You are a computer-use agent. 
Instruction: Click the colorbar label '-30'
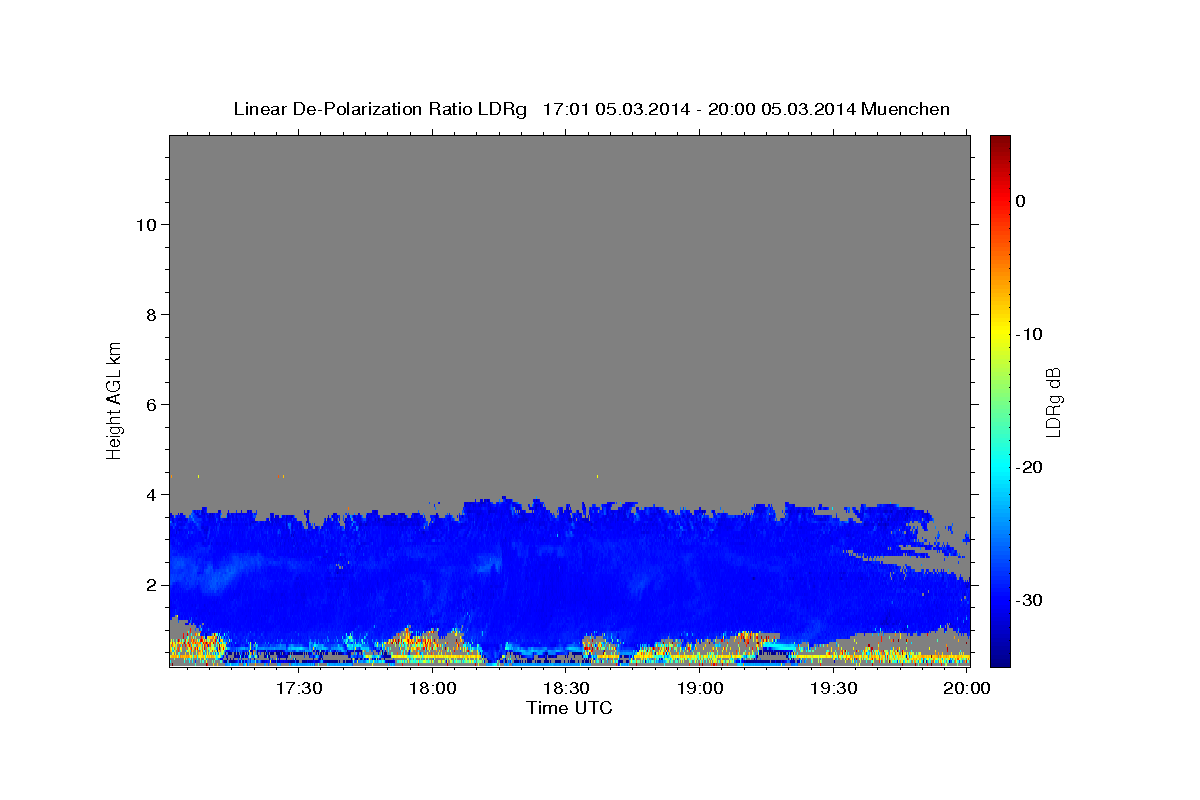[1029, 600]
